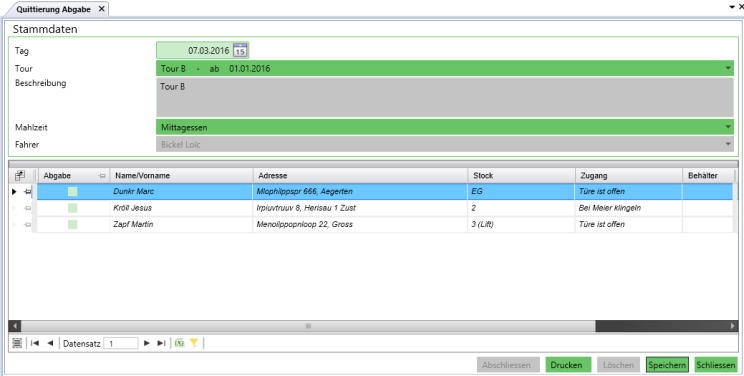744x376 pixels.
Task: Click address Menoilppopnloop 22, Gross
Action: pyautogui.click(x=361, y=224)
